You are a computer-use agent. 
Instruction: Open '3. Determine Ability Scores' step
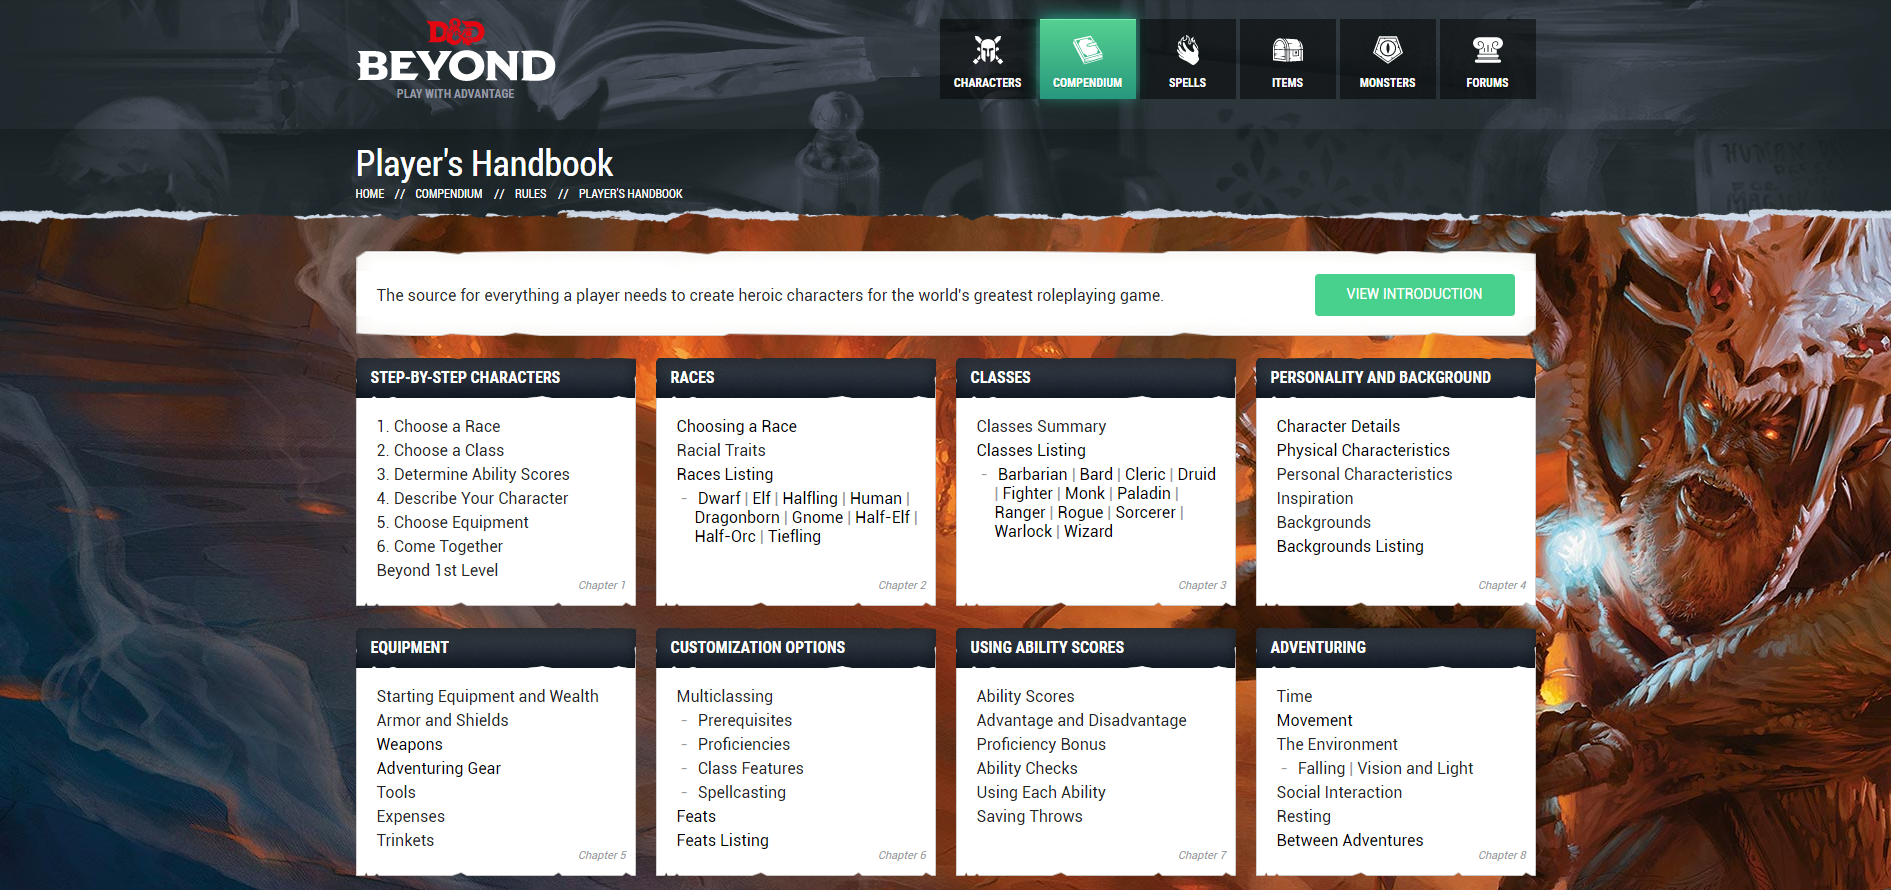tap(473, 474)
